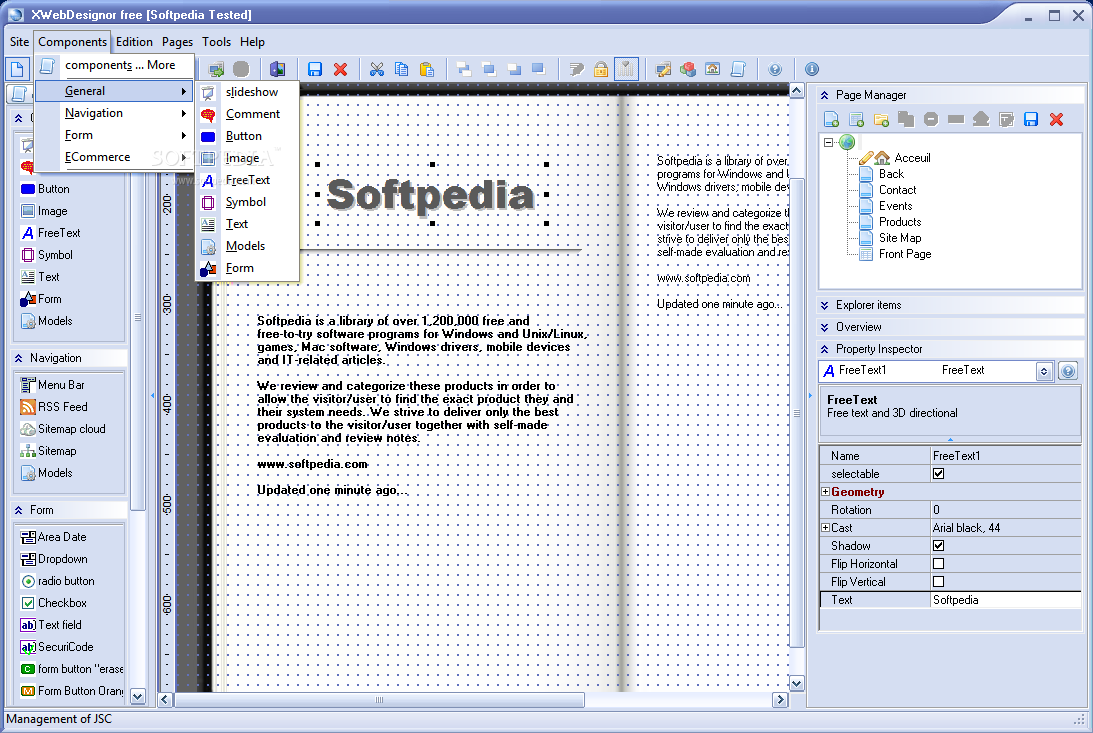Click add table page icon in Page Manager
Screen dimensions: 1093x733
[856, 119]
